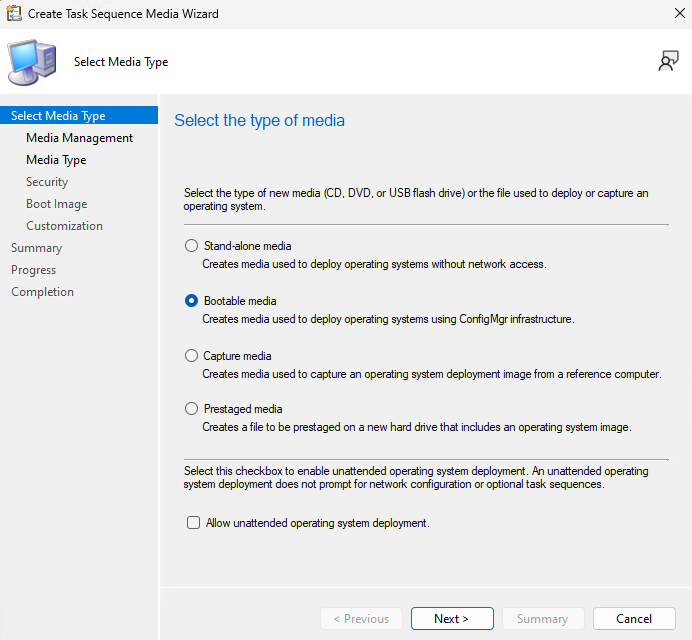The image size is (692, 640).
Task: Select the Progress step in sidebar
Action: point(33,270)
